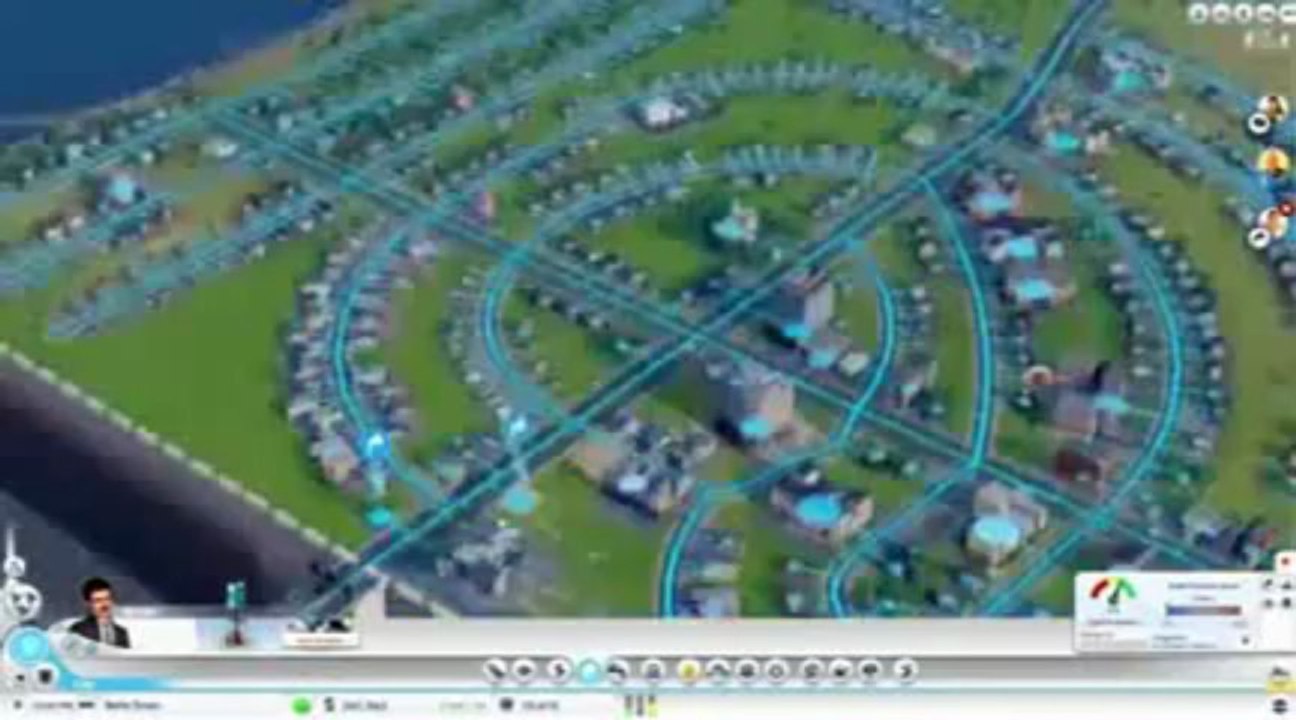This screenshot has width=1296, height=720.
Task: Click the yellow-highlighted icon in build toolbar
Action: click(689, 671)
